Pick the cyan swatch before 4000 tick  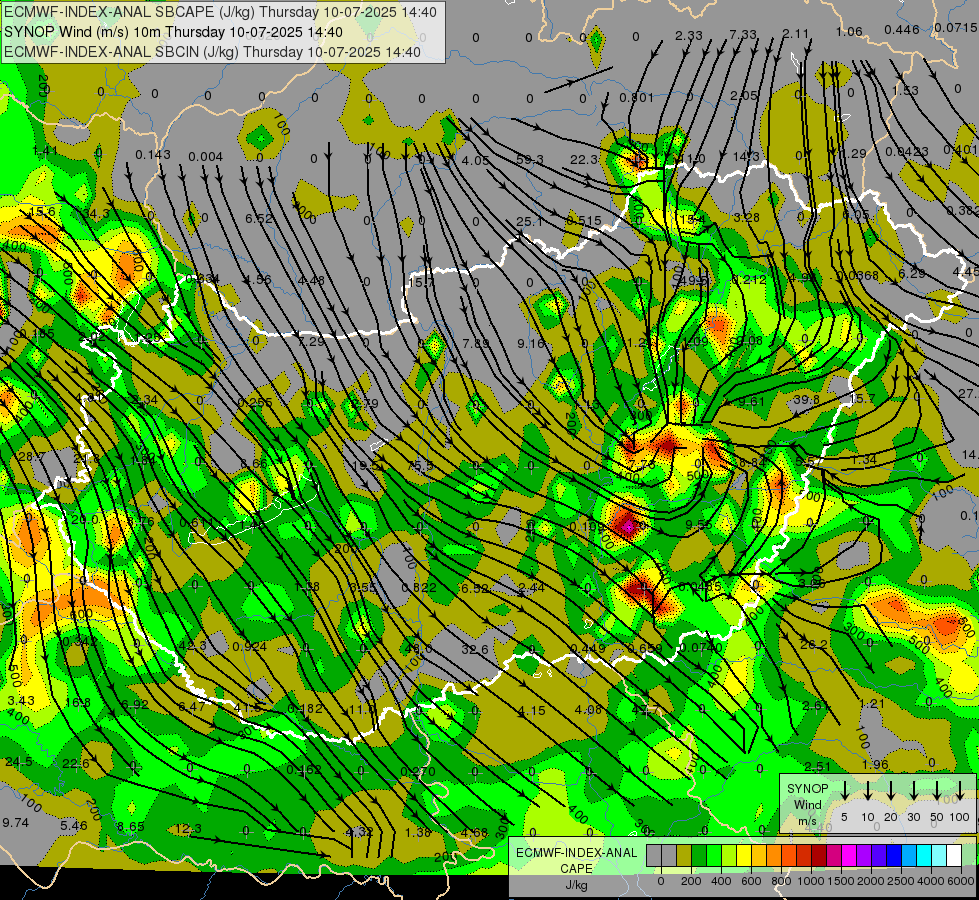click(x=925, y=855)
